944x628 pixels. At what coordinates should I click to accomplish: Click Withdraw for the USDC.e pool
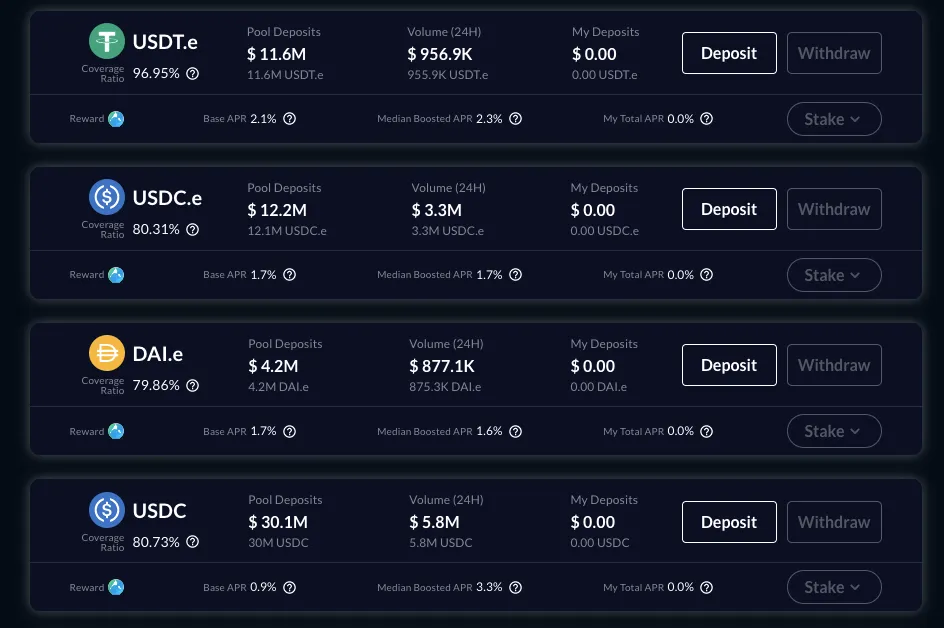pos(834,209)
